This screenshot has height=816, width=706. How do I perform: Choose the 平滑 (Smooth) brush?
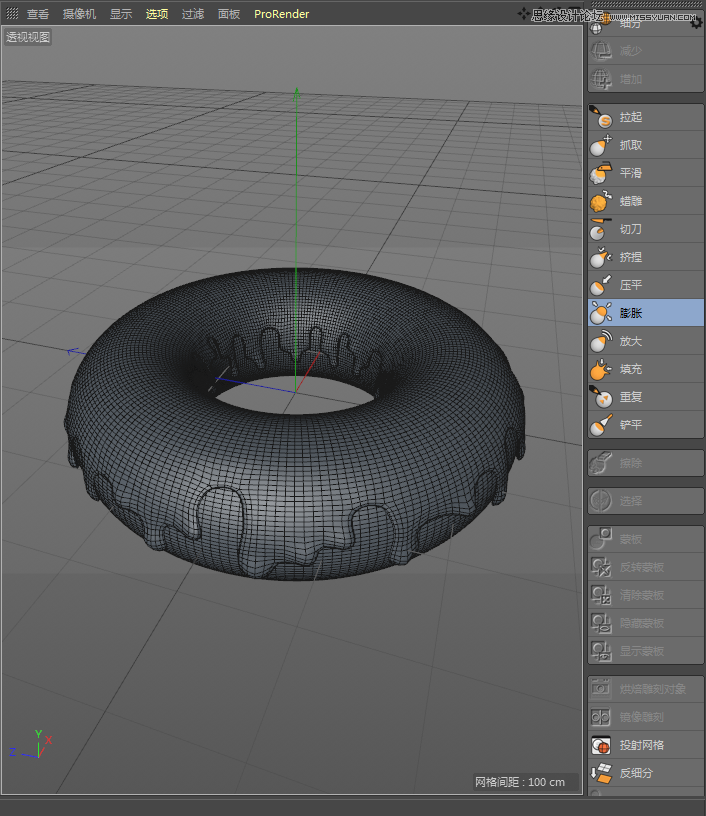click(644, 173)
